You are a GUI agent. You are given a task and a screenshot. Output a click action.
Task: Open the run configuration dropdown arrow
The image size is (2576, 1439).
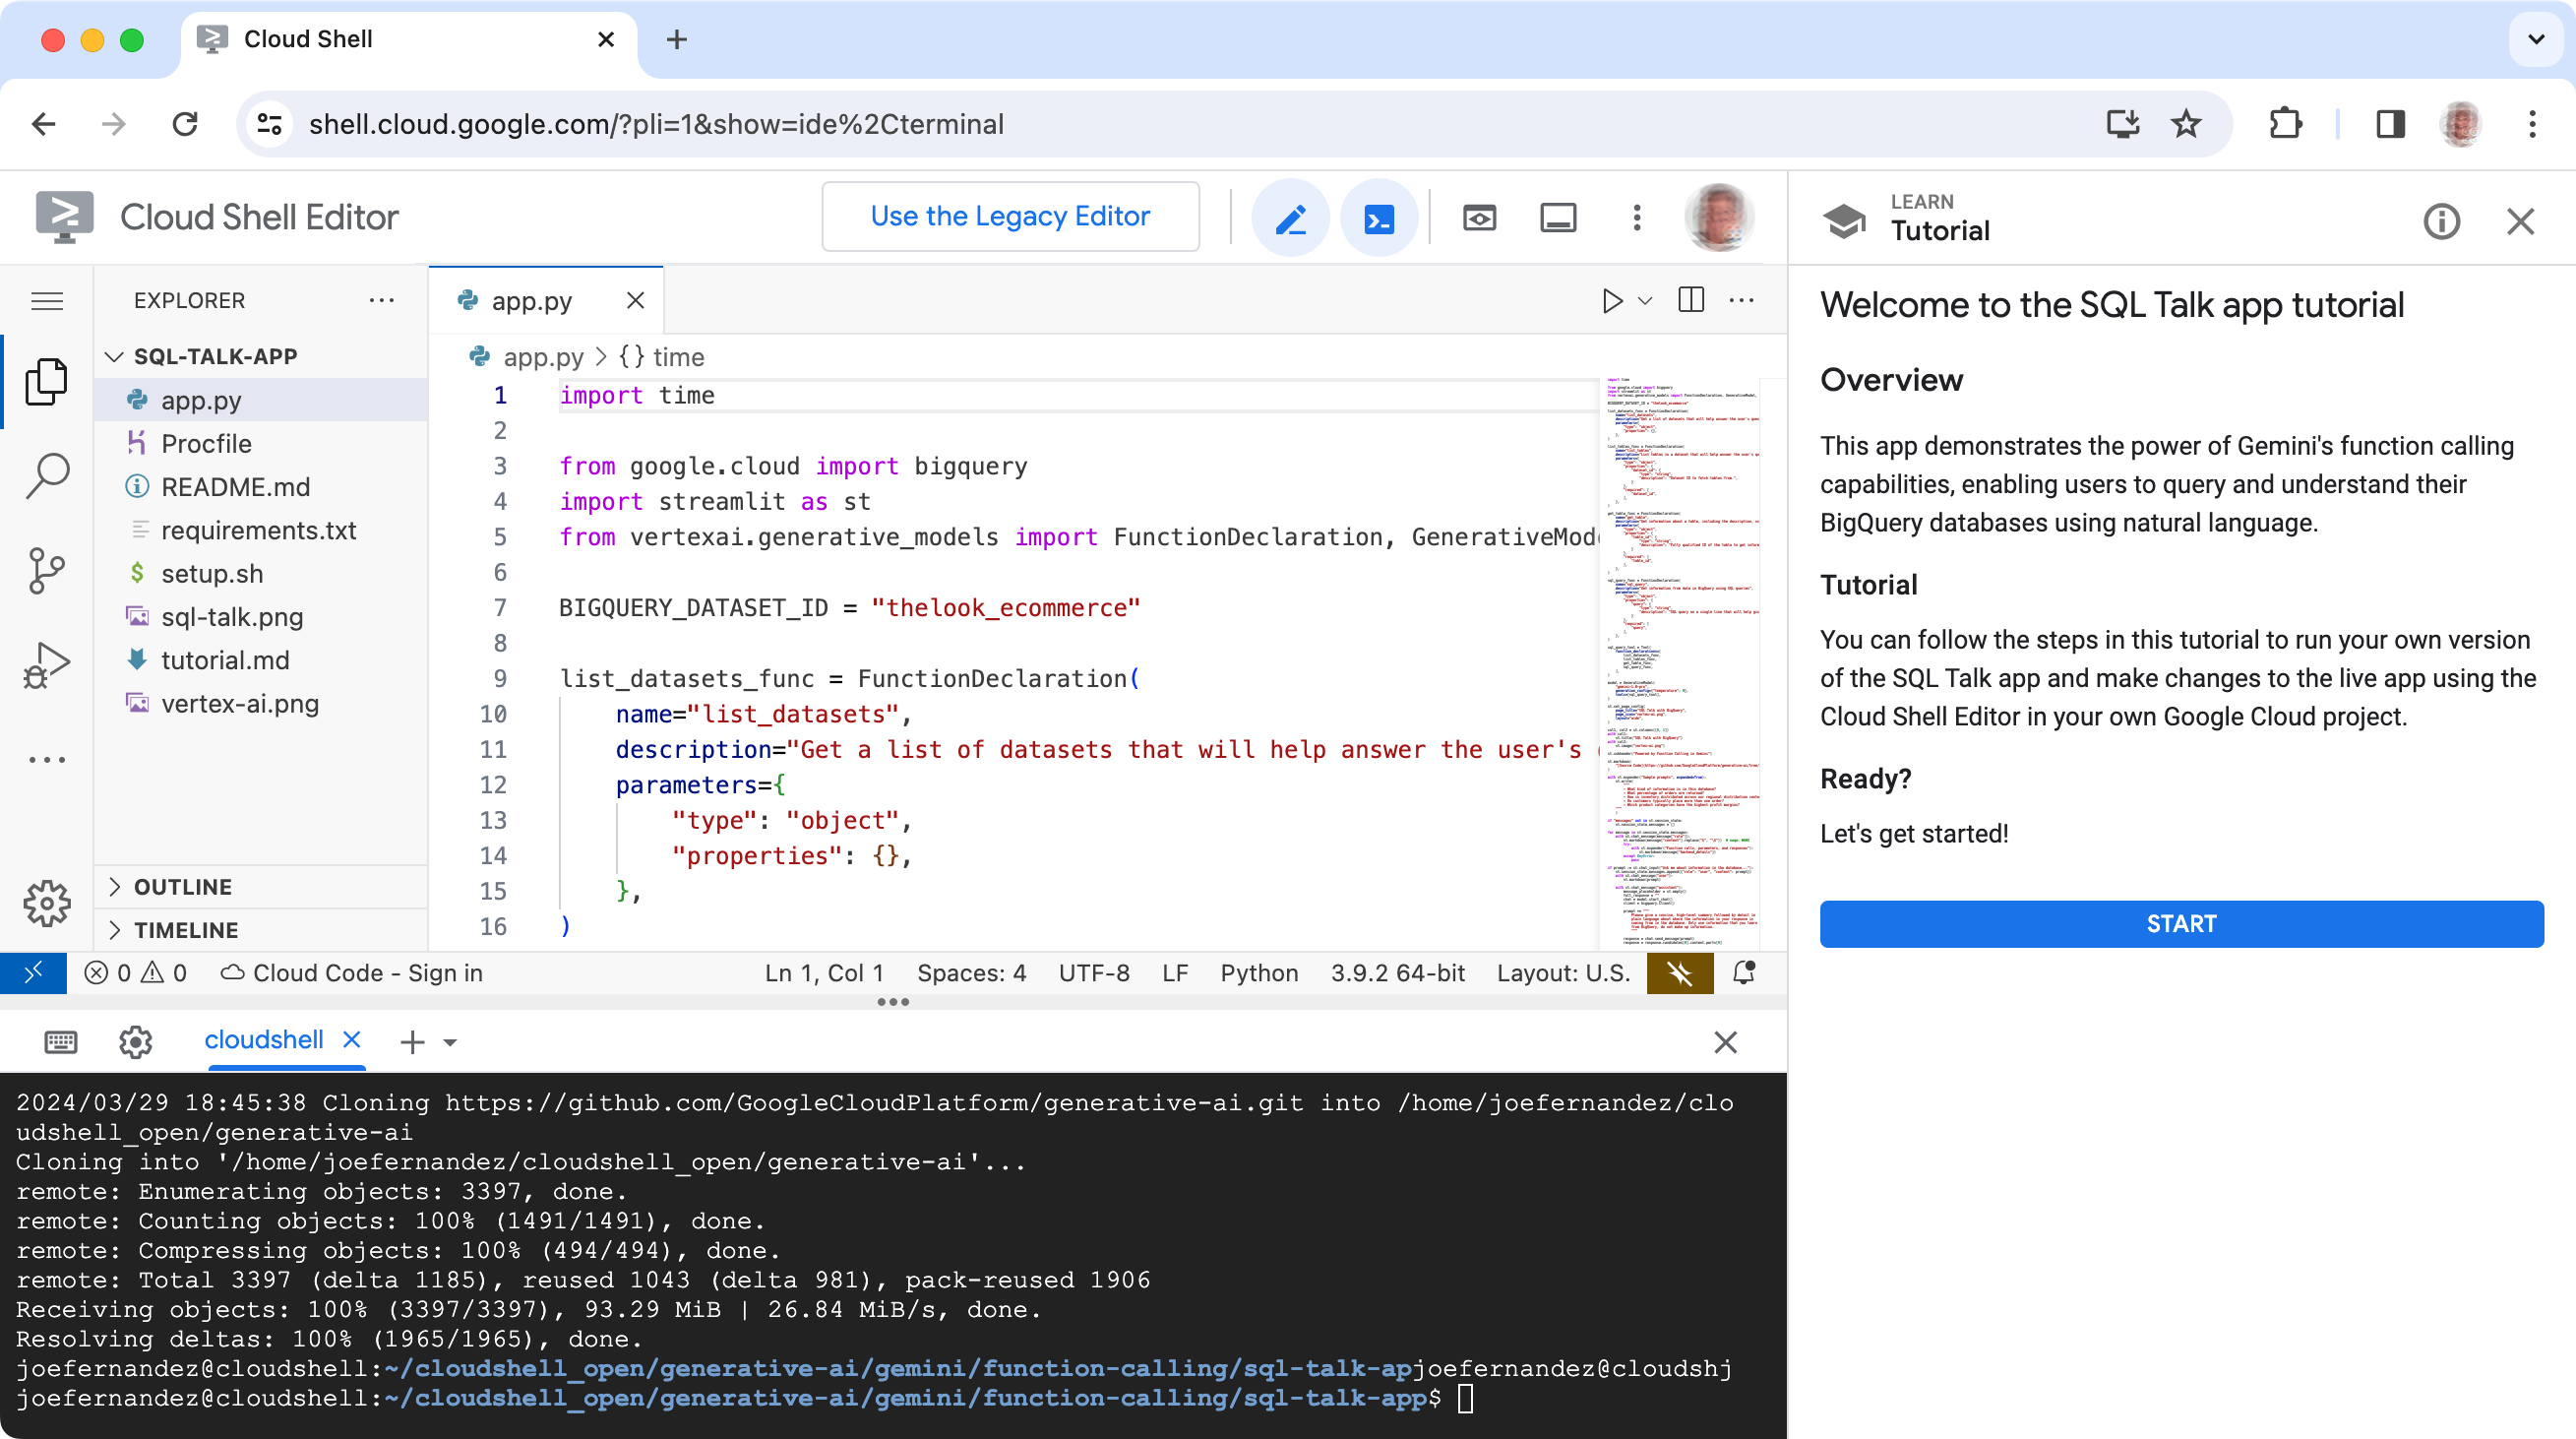click(1643, 299)
